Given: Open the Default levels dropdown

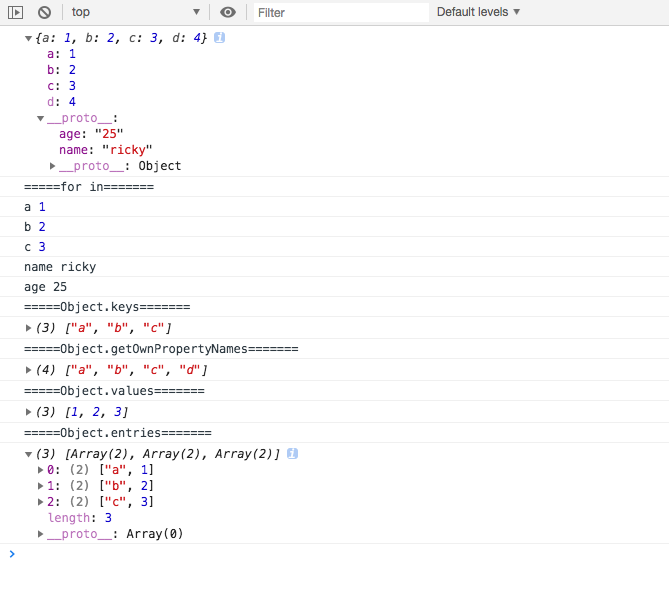Looking at the screenshot, I should (478, 12).
